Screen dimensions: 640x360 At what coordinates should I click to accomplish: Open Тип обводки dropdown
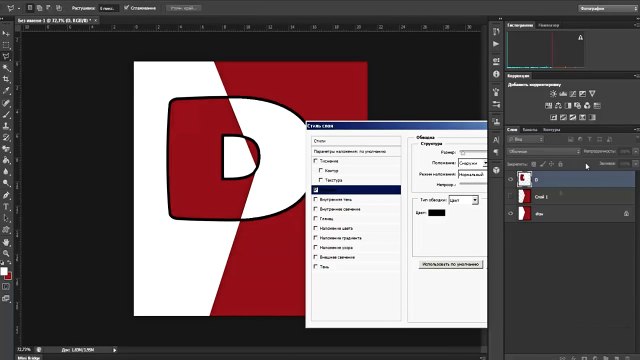click(463, 200)
